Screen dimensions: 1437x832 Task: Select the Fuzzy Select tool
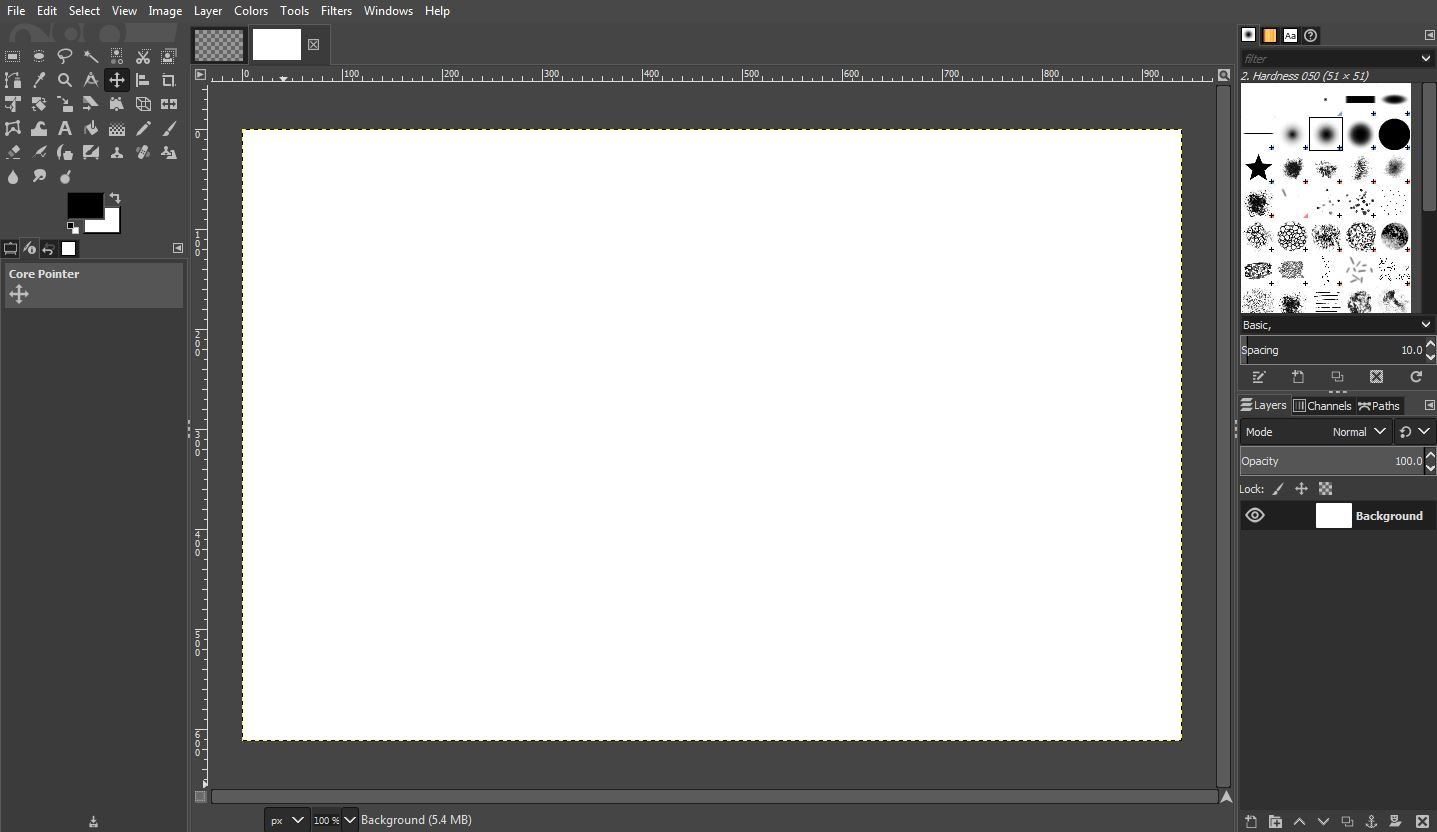91,56
